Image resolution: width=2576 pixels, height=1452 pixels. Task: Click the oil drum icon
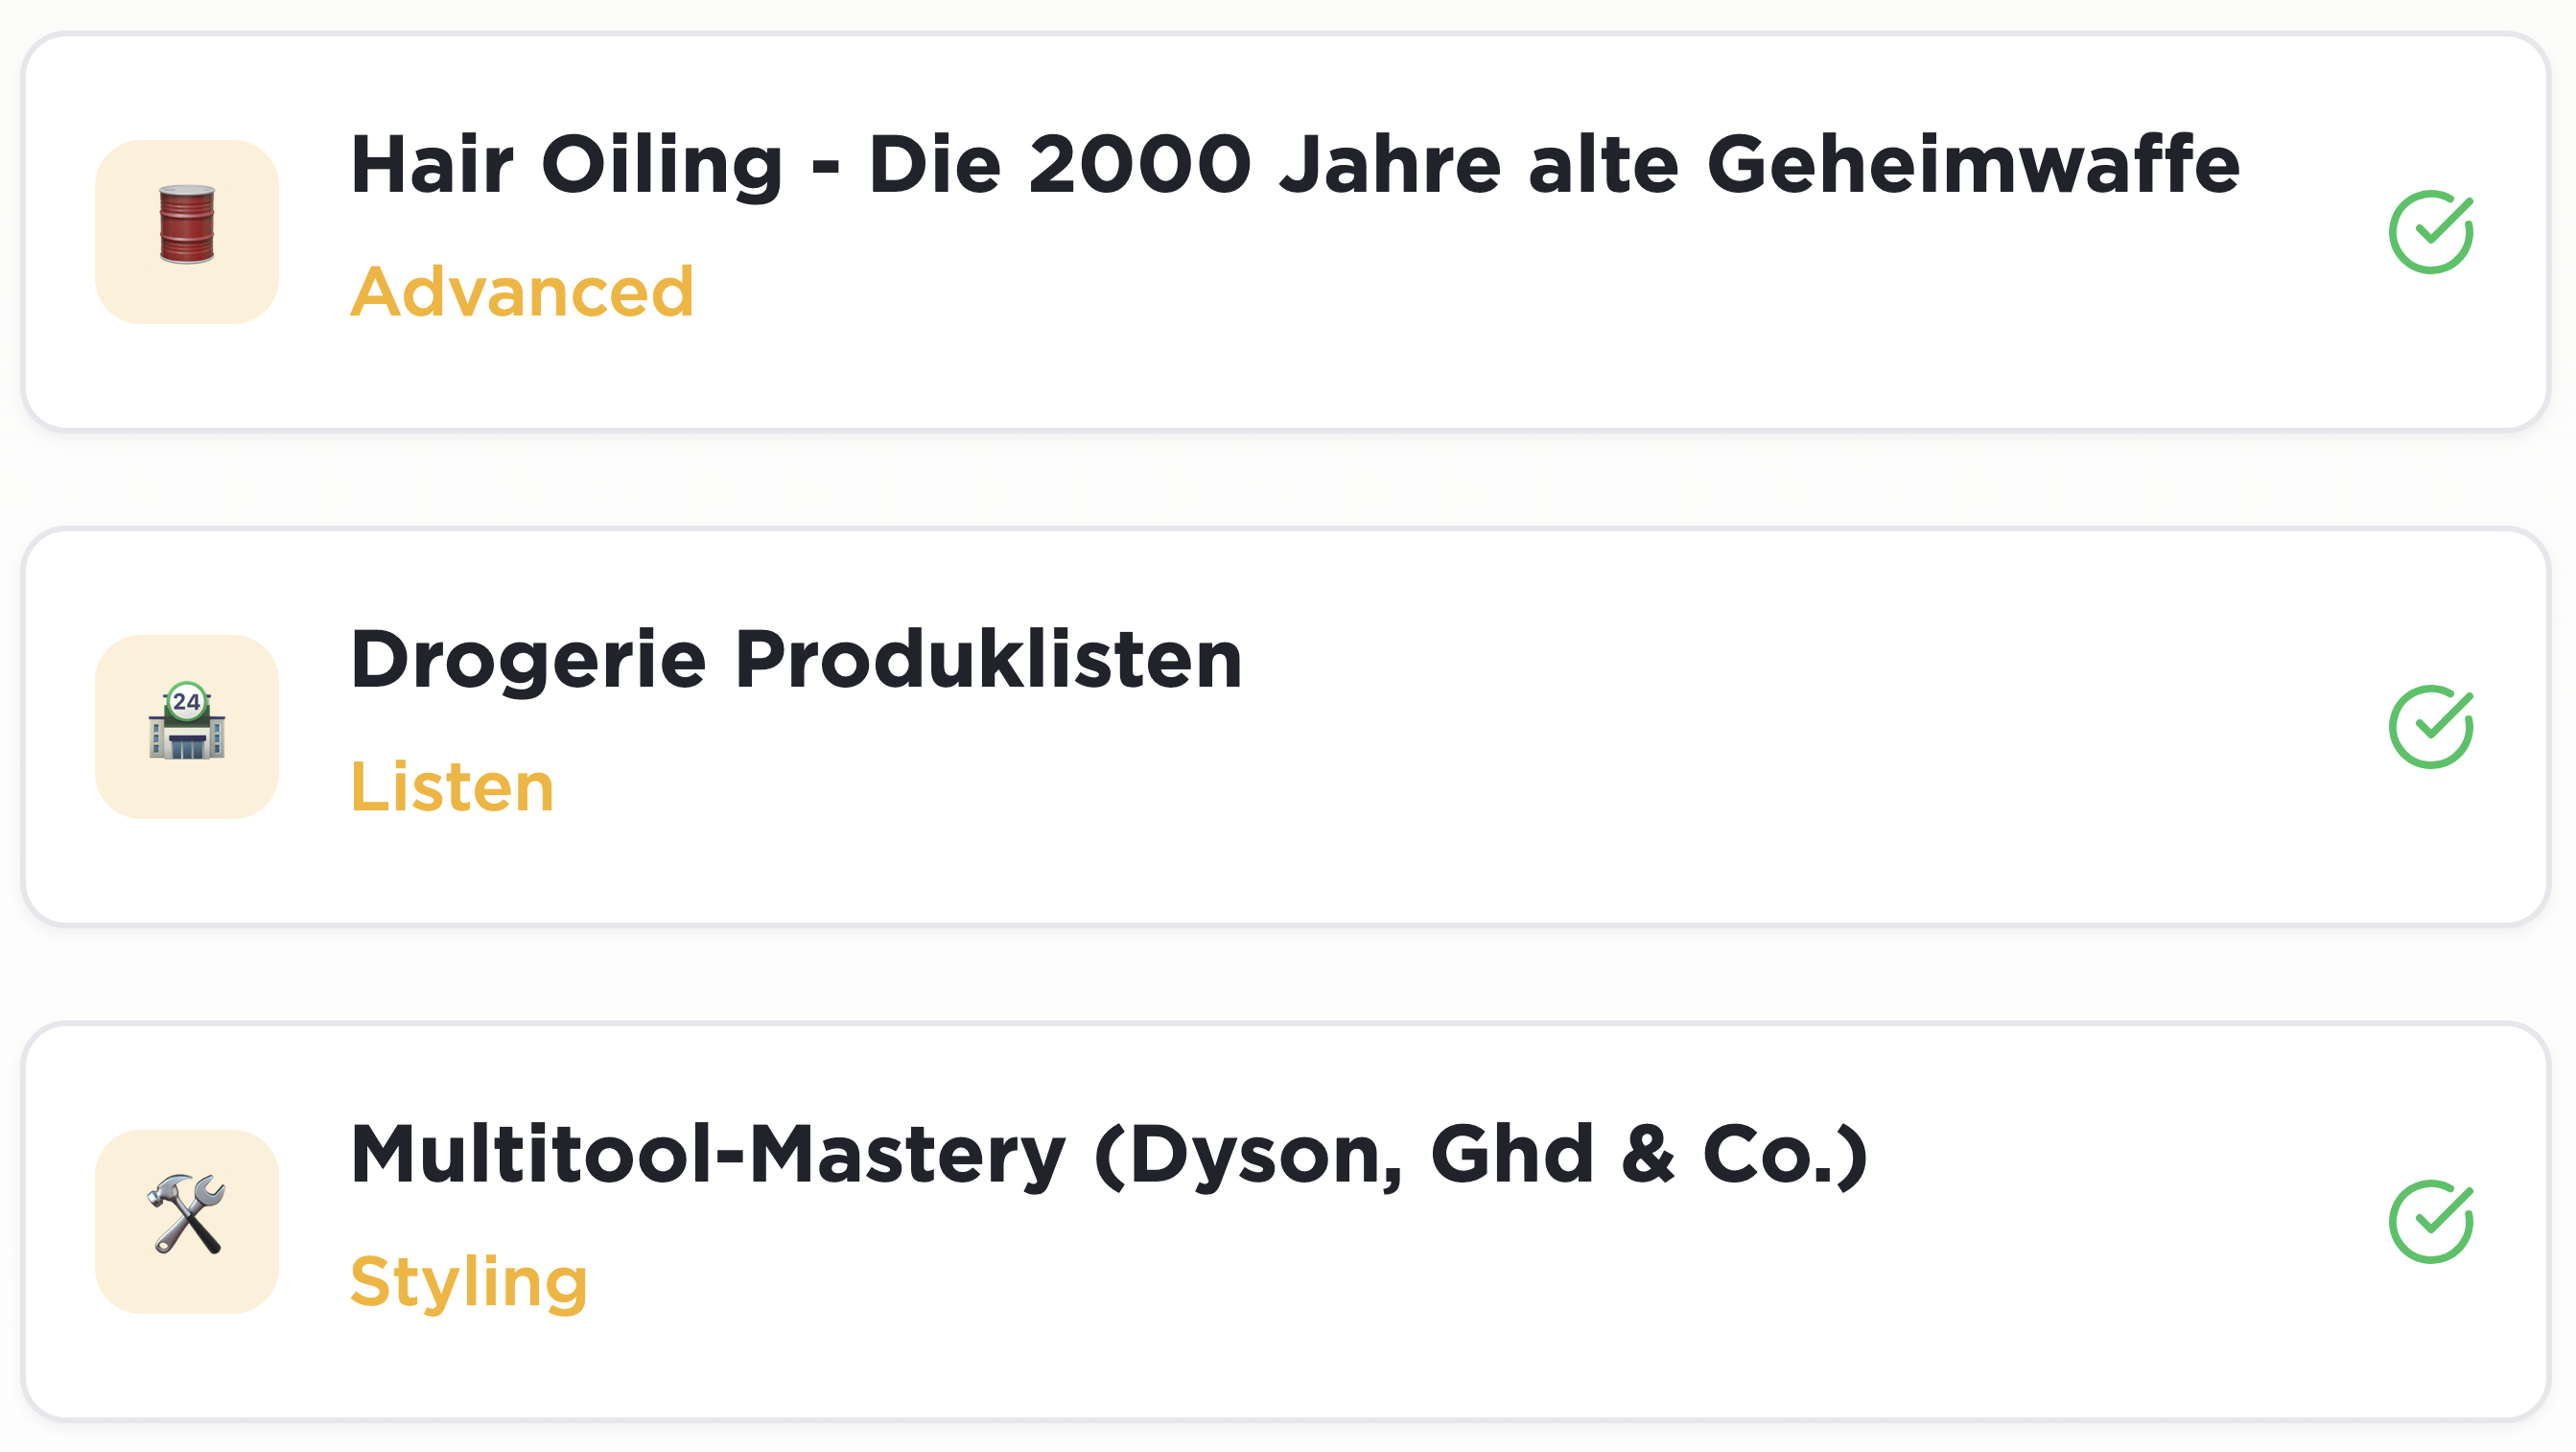pos(187,225)
